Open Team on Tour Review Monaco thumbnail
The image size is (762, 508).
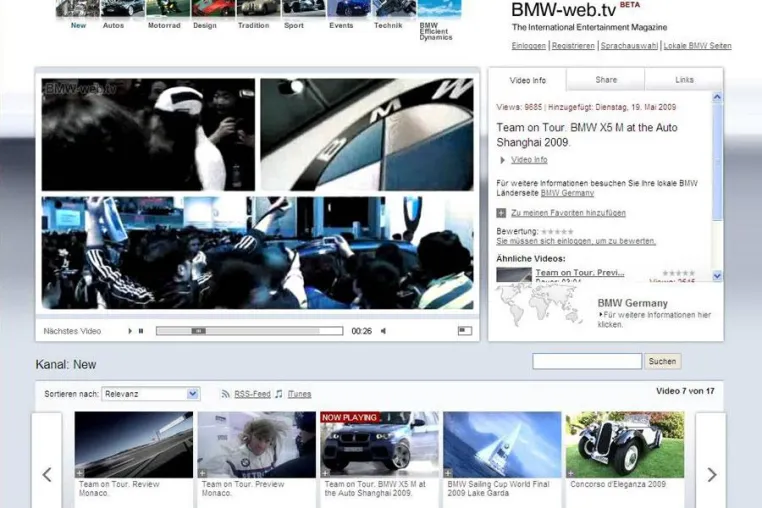click(134, 445)
